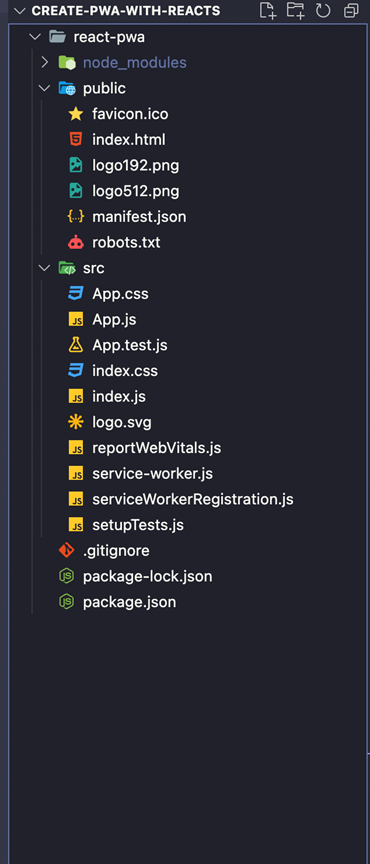Click the JS icon beside service-worker.js
The image size is (370, 864).
pyautogui.click(x=76, y=474)
